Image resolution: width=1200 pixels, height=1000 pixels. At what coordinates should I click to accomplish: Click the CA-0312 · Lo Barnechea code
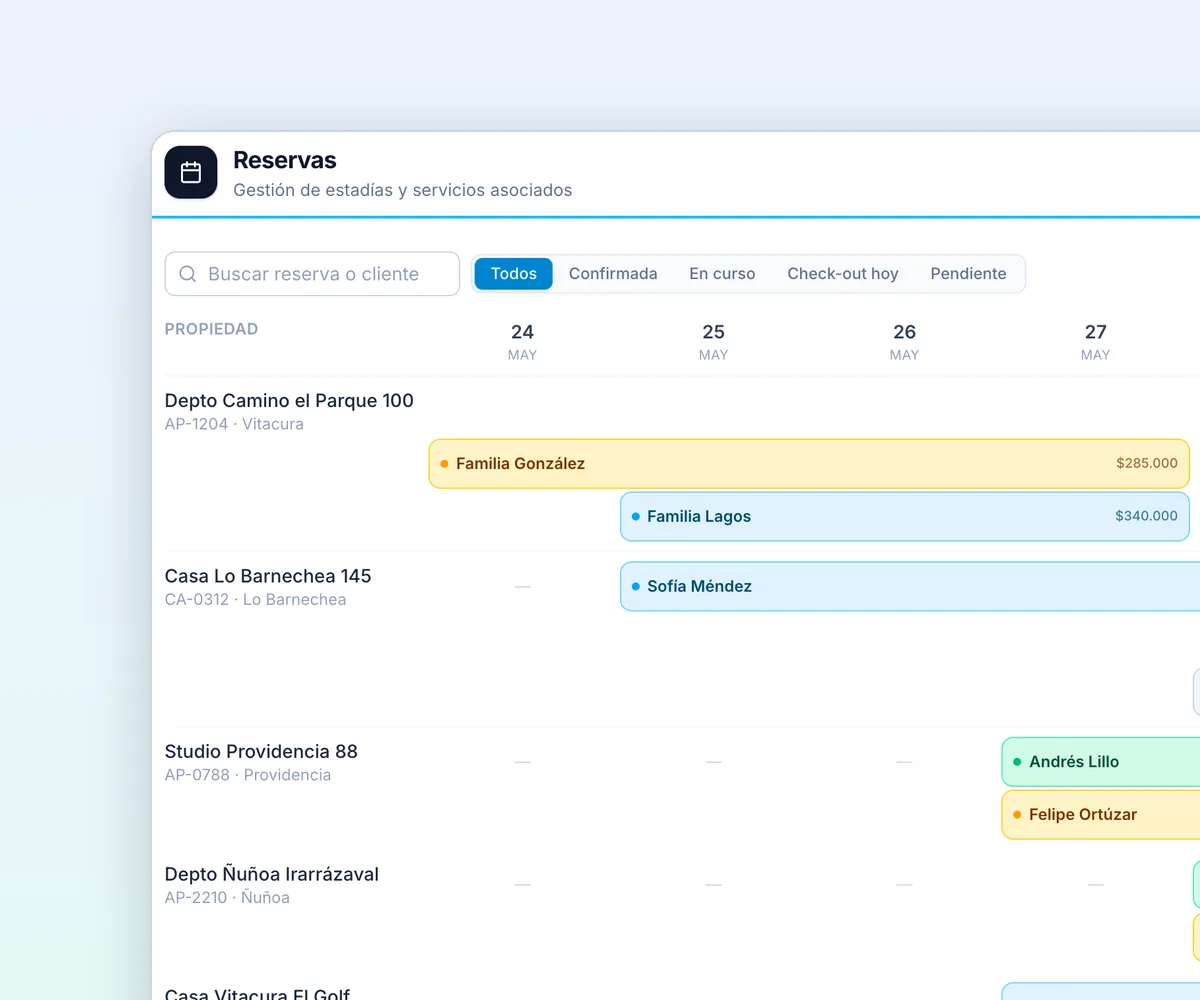point(255,600)
